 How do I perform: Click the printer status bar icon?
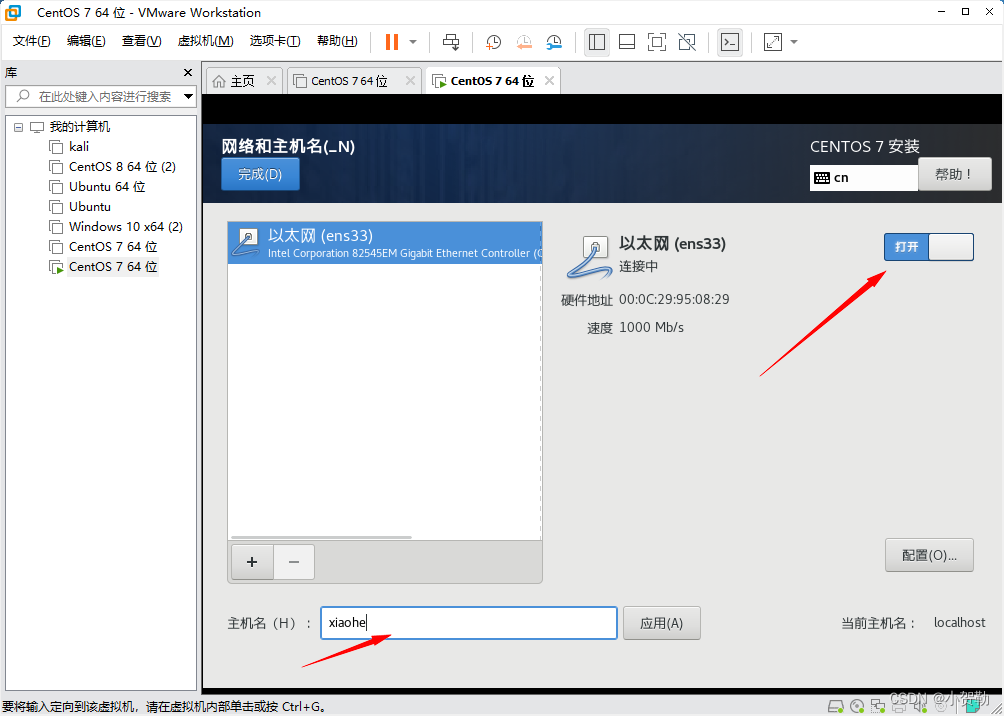coord(899,708)
